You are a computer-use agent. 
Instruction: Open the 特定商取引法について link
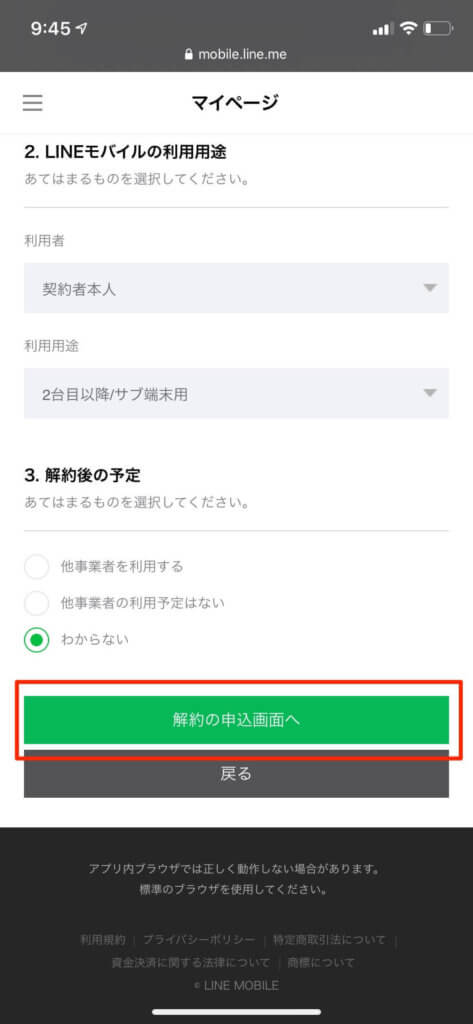coord(329,940)
